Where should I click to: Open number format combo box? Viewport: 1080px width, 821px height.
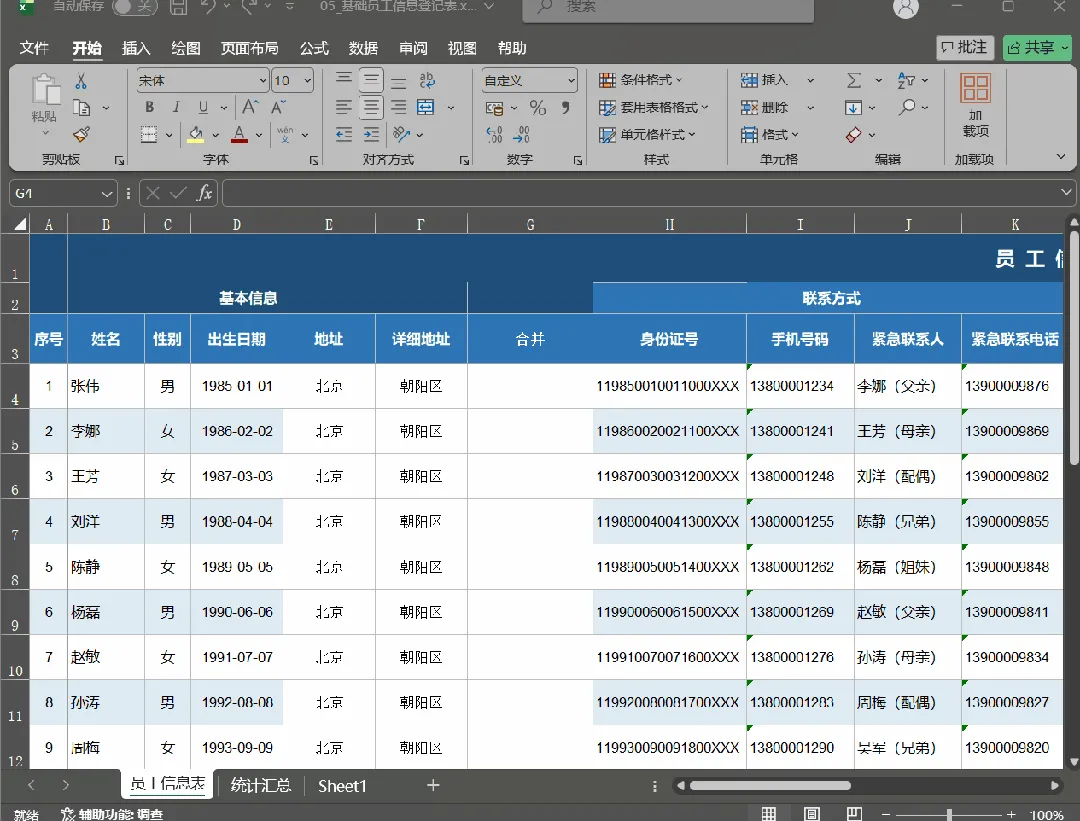[529, 81]
